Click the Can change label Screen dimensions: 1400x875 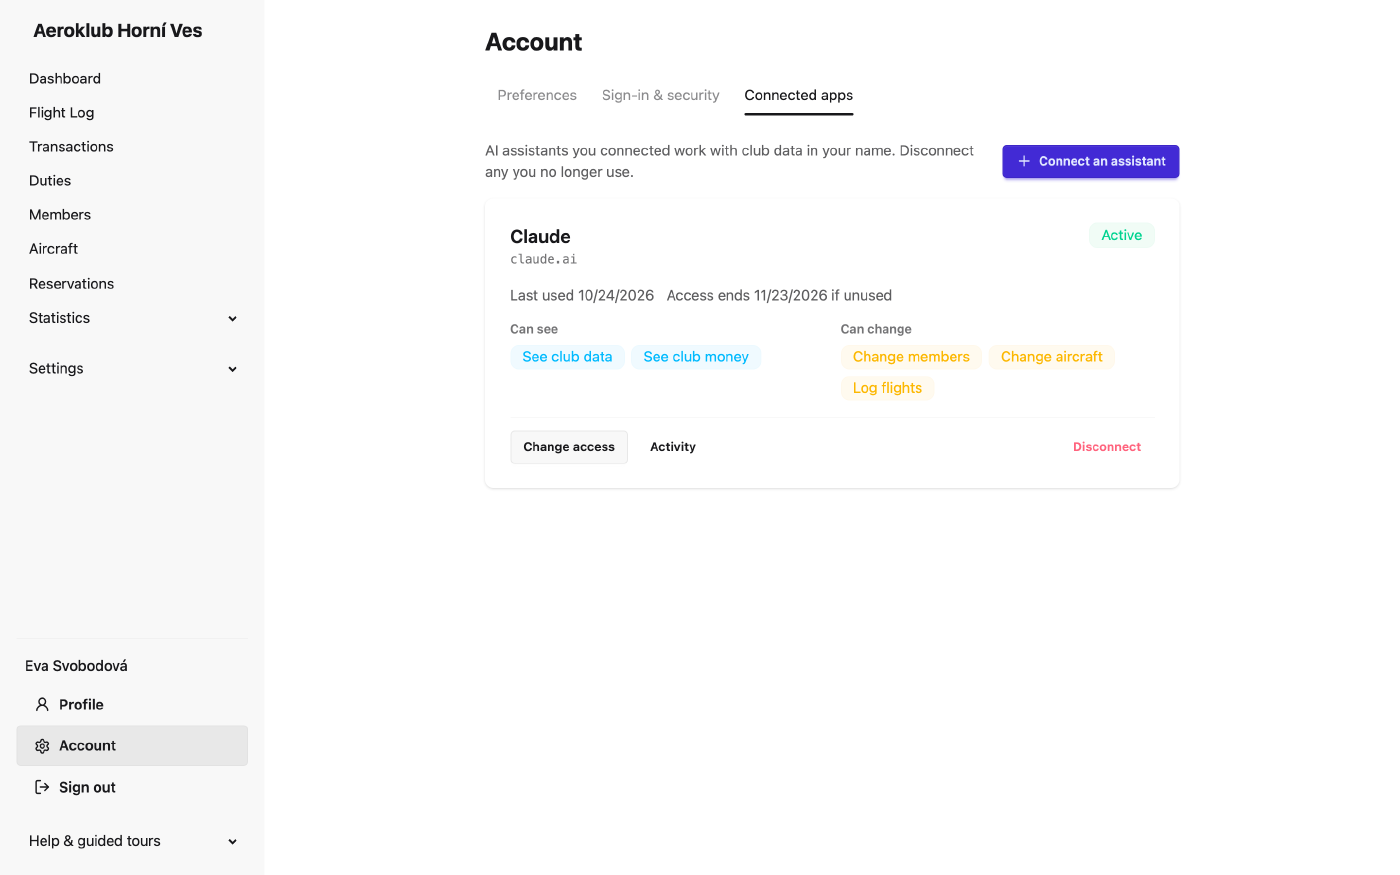click(x=876, y=329)
